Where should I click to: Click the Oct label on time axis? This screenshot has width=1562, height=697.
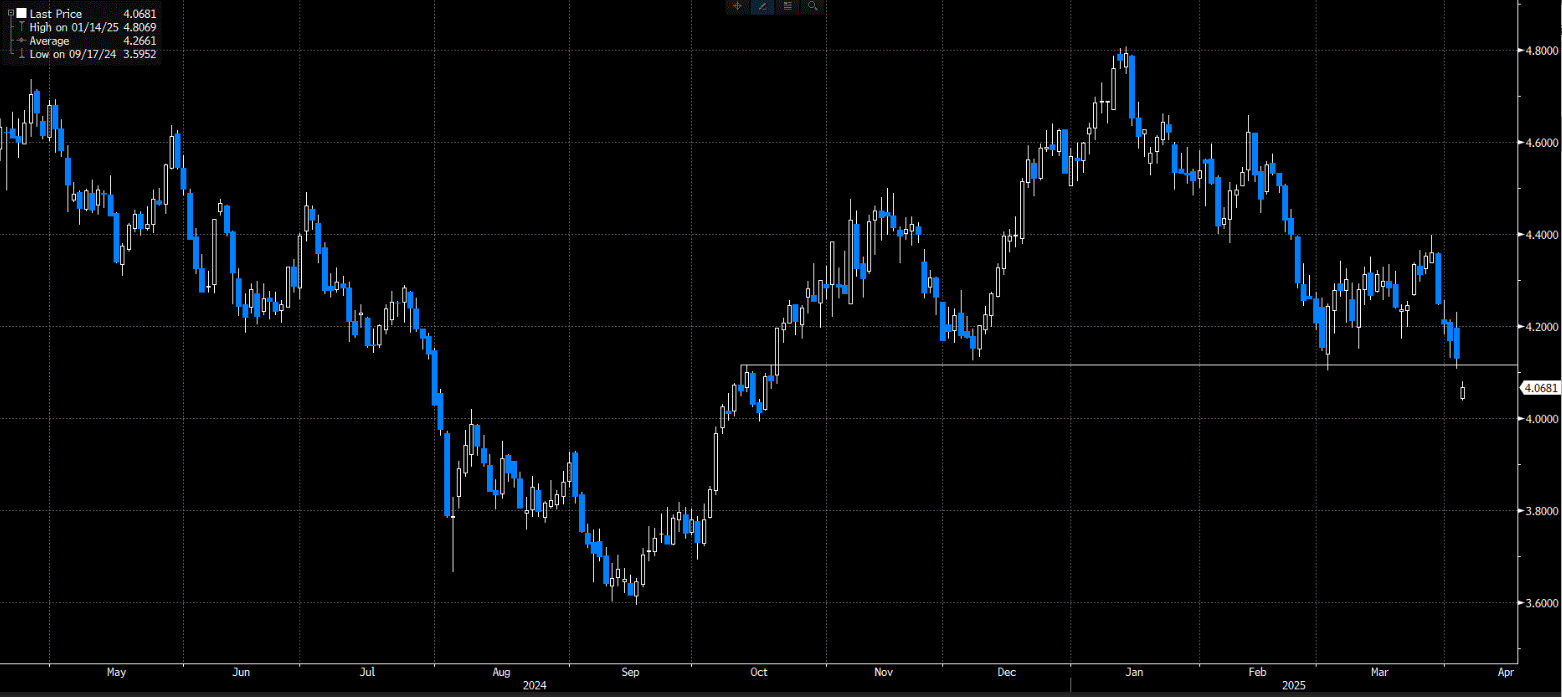[x=758, y=673]
